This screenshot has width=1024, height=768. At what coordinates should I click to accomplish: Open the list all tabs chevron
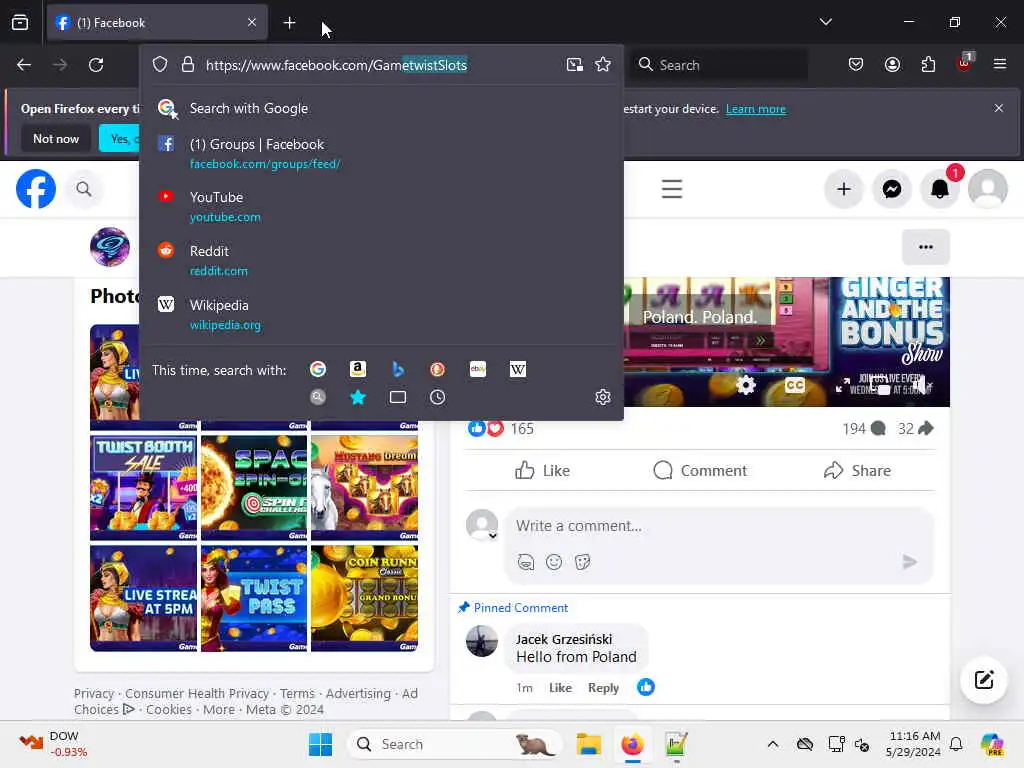(825, 22)
